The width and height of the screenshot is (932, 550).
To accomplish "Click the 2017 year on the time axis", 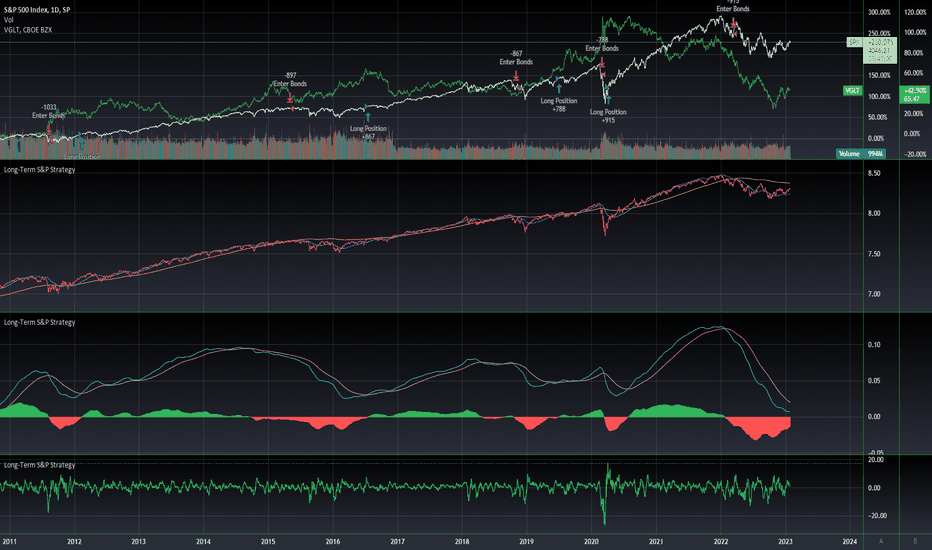I will point(398,542).
